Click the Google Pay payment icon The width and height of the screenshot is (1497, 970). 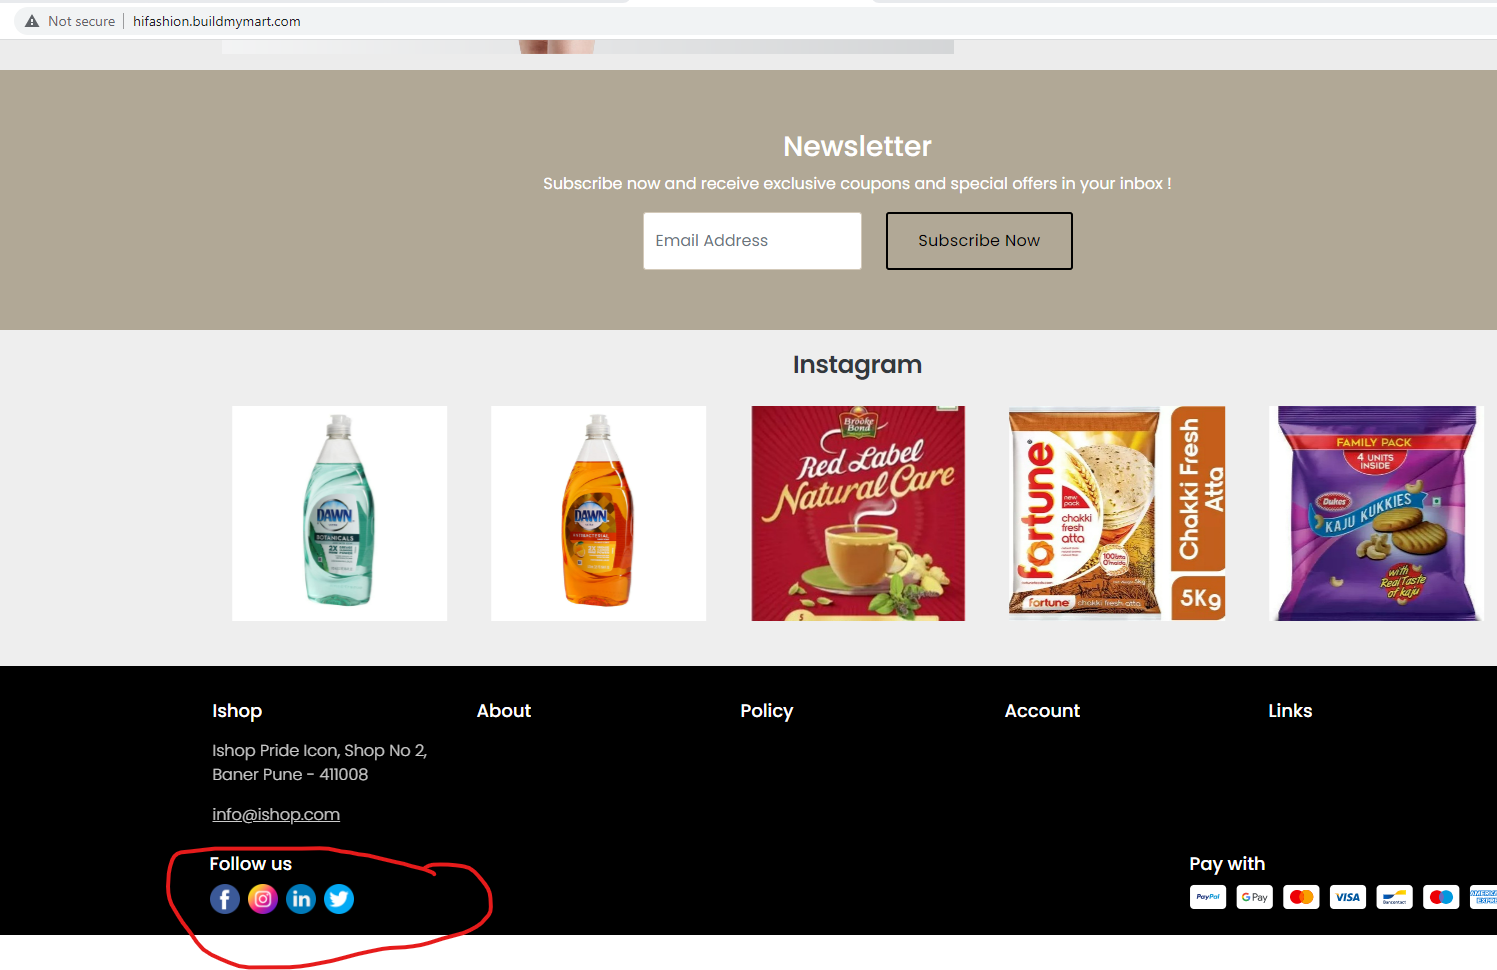[1255, 897]
